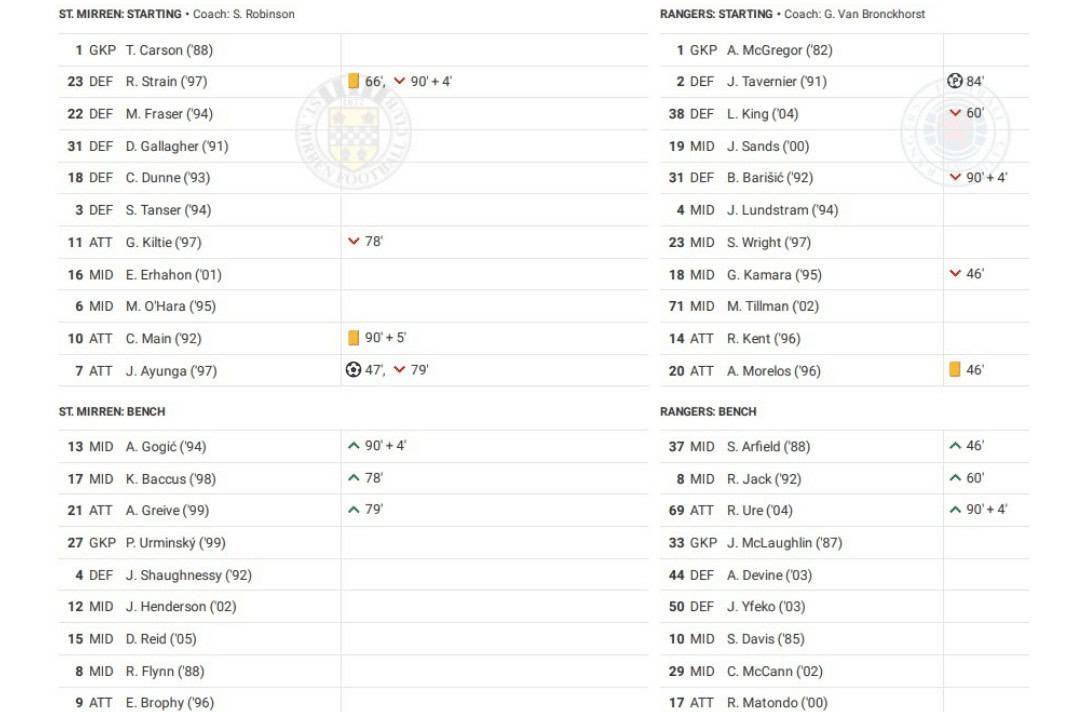Screen dimensions: 1068x712
Task: Click A. Morelos's yellow card icon
Action: (x=954, y=370)
